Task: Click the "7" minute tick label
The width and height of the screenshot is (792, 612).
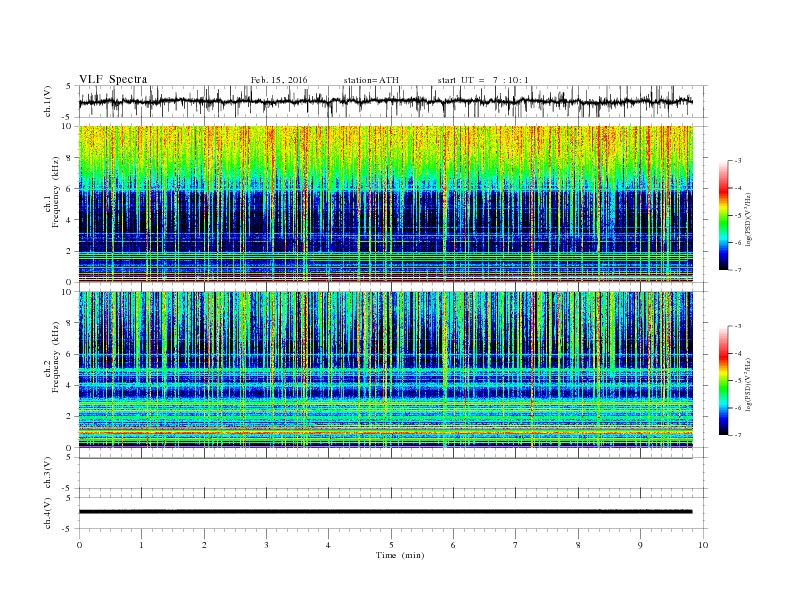Action: tap(516, 545)
